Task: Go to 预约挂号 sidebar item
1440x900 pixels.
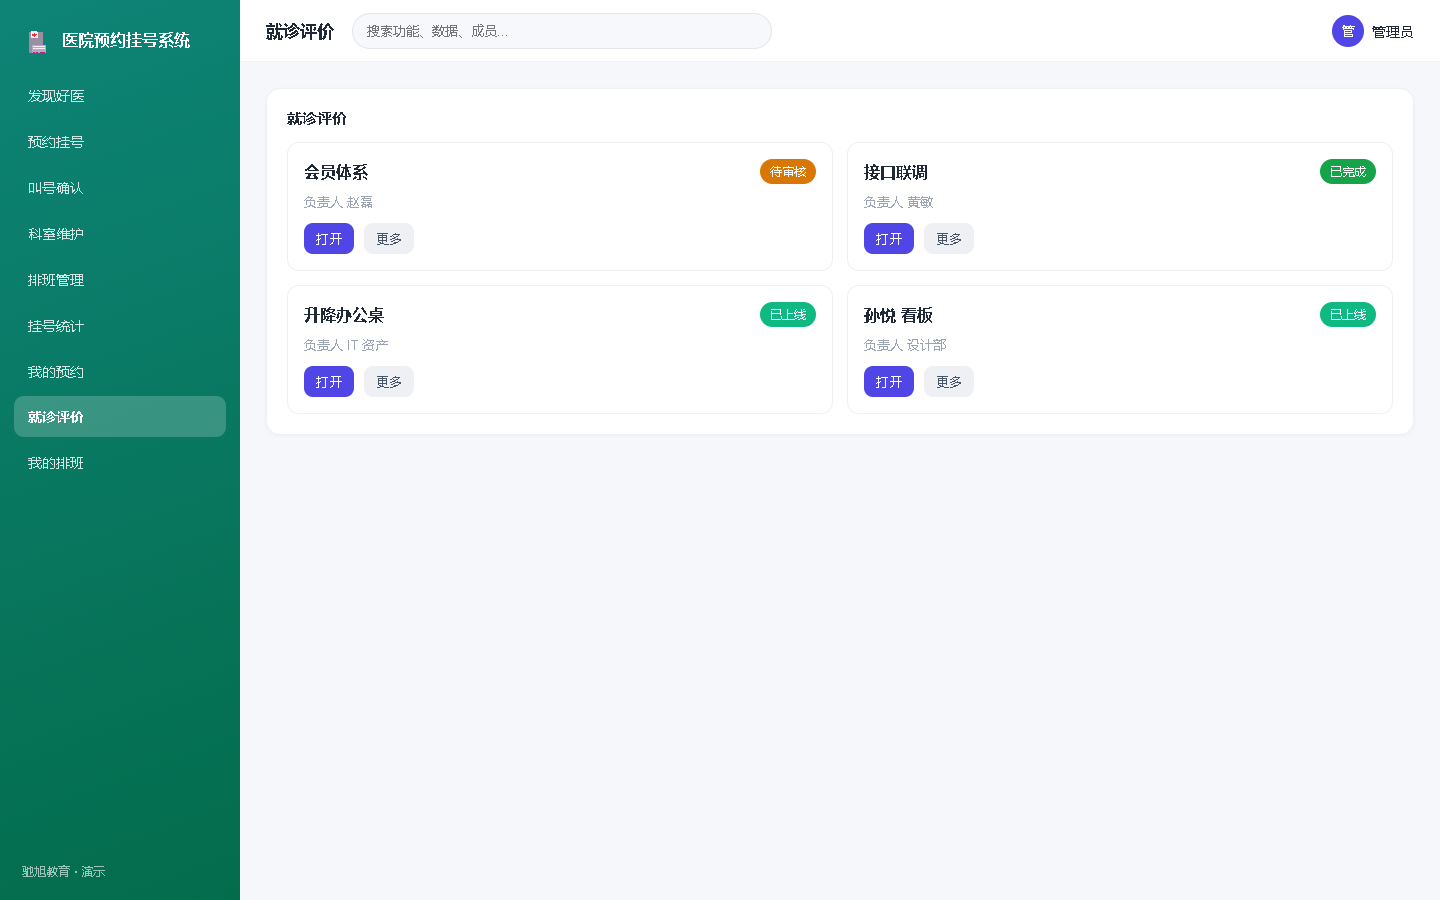Action: tap(120, 142)
